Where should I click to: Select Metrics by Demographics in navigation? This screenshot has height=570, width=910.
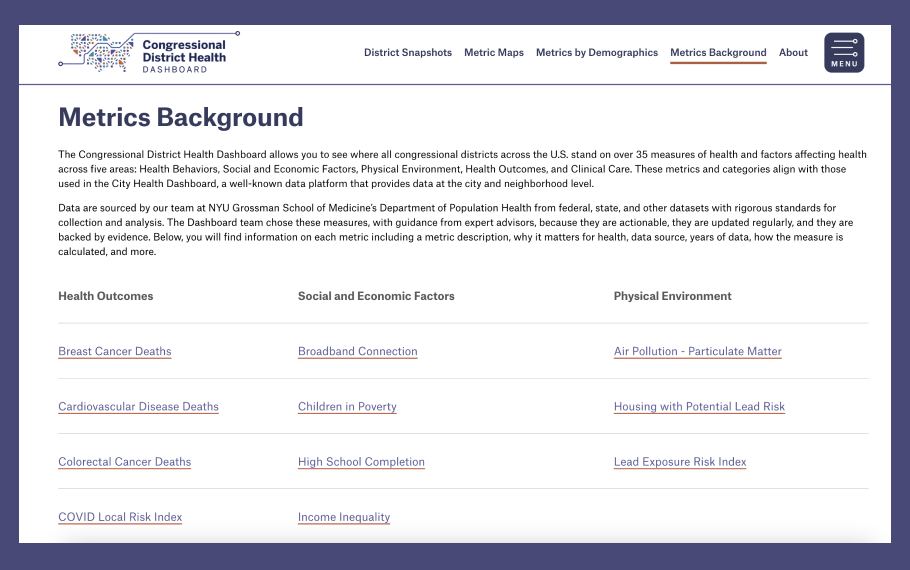point(596,53)
